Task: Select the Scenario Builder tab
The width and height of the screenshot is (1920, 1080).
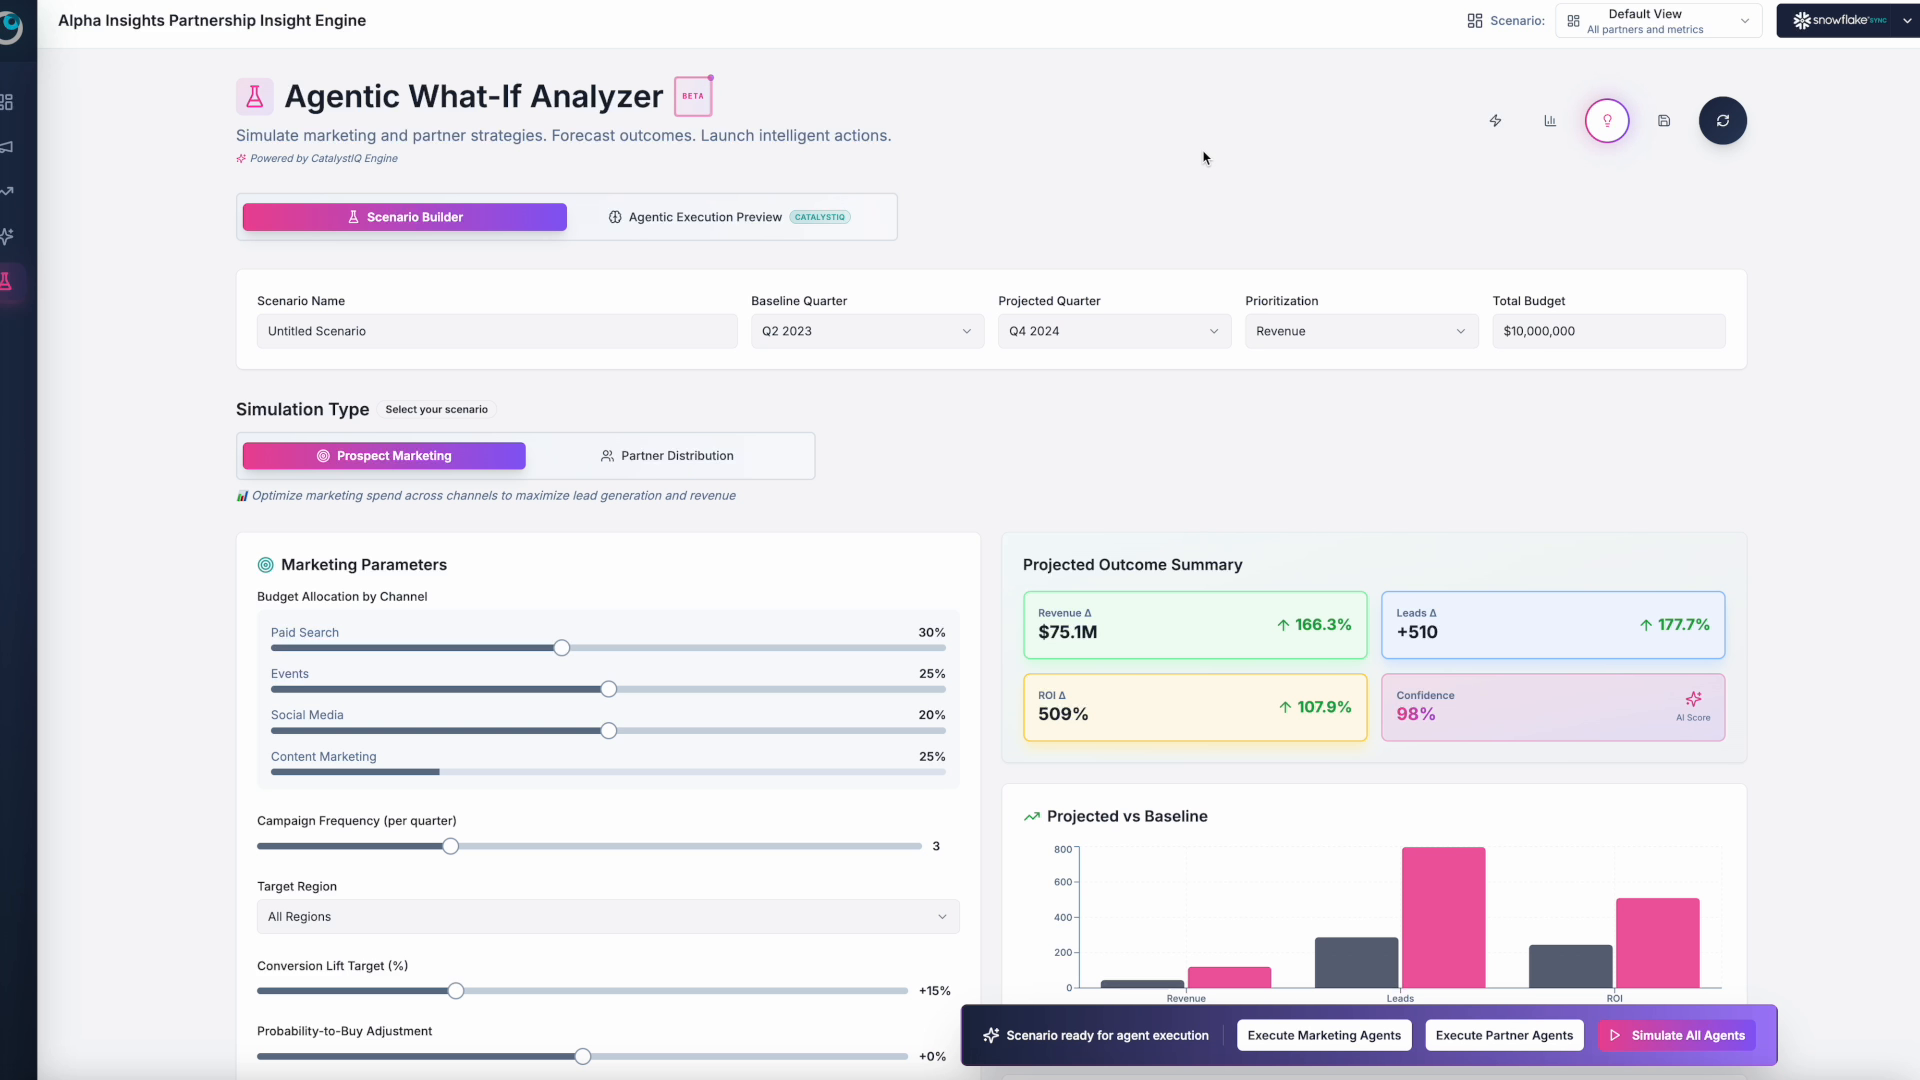Action: tap(404, 217)
